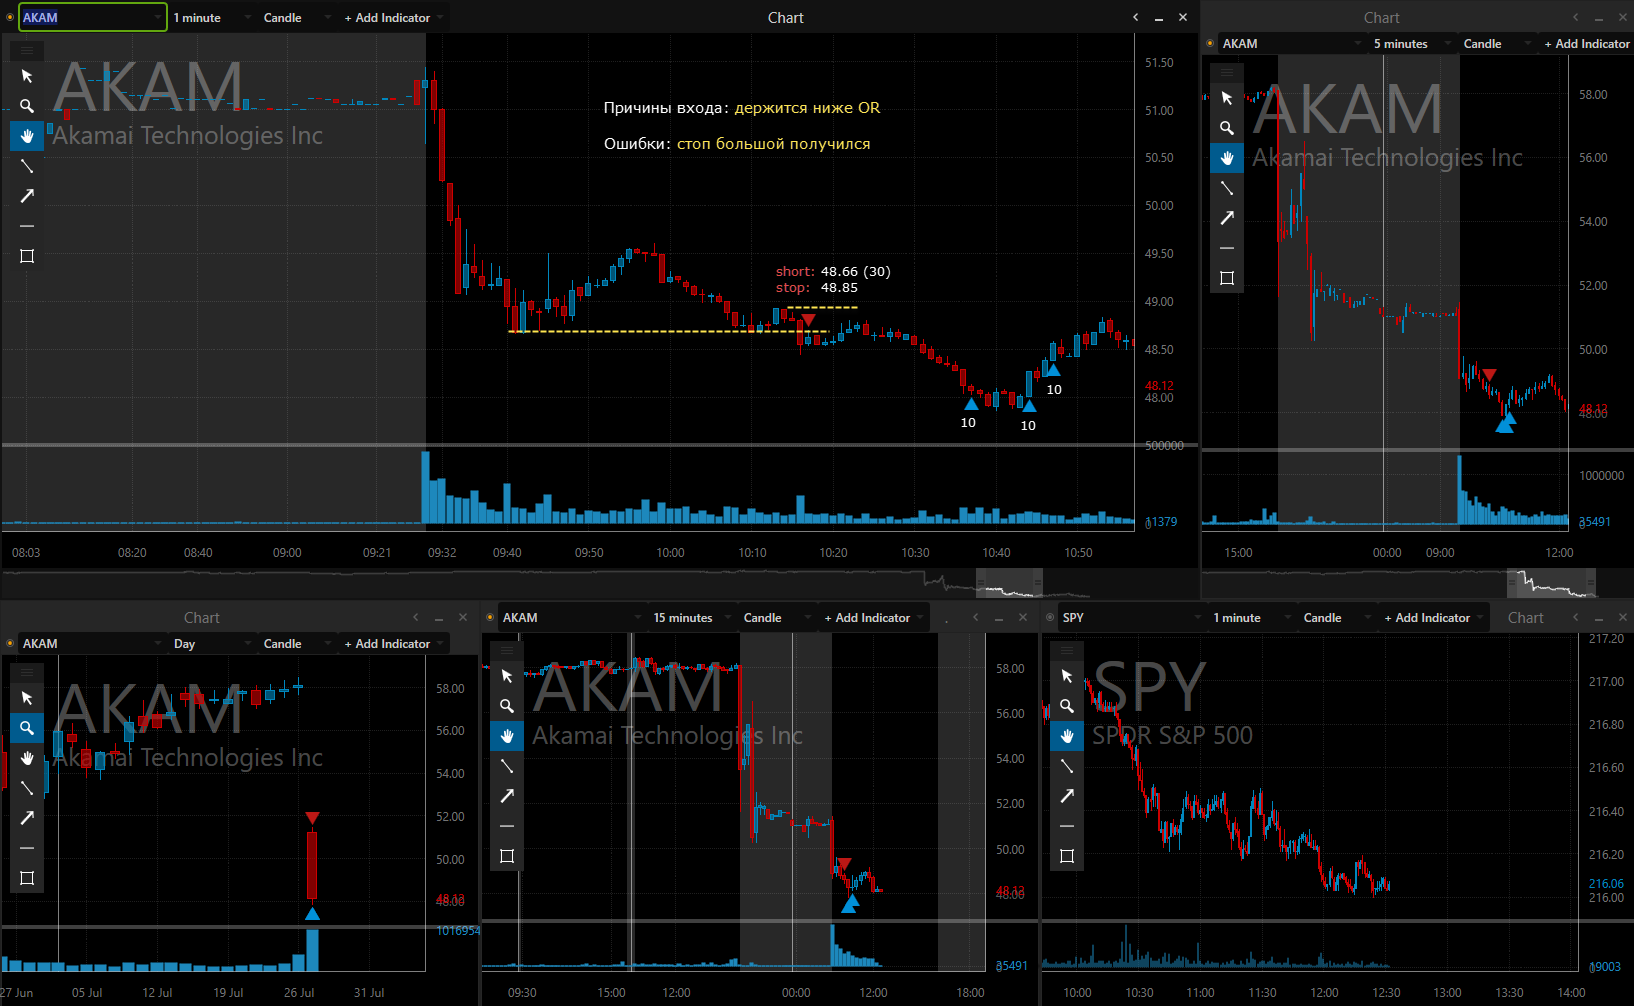Select hand tool in 5 minutes AKAM chart
This screenshot has height=1006, width=1634.
pos(1227,158)
